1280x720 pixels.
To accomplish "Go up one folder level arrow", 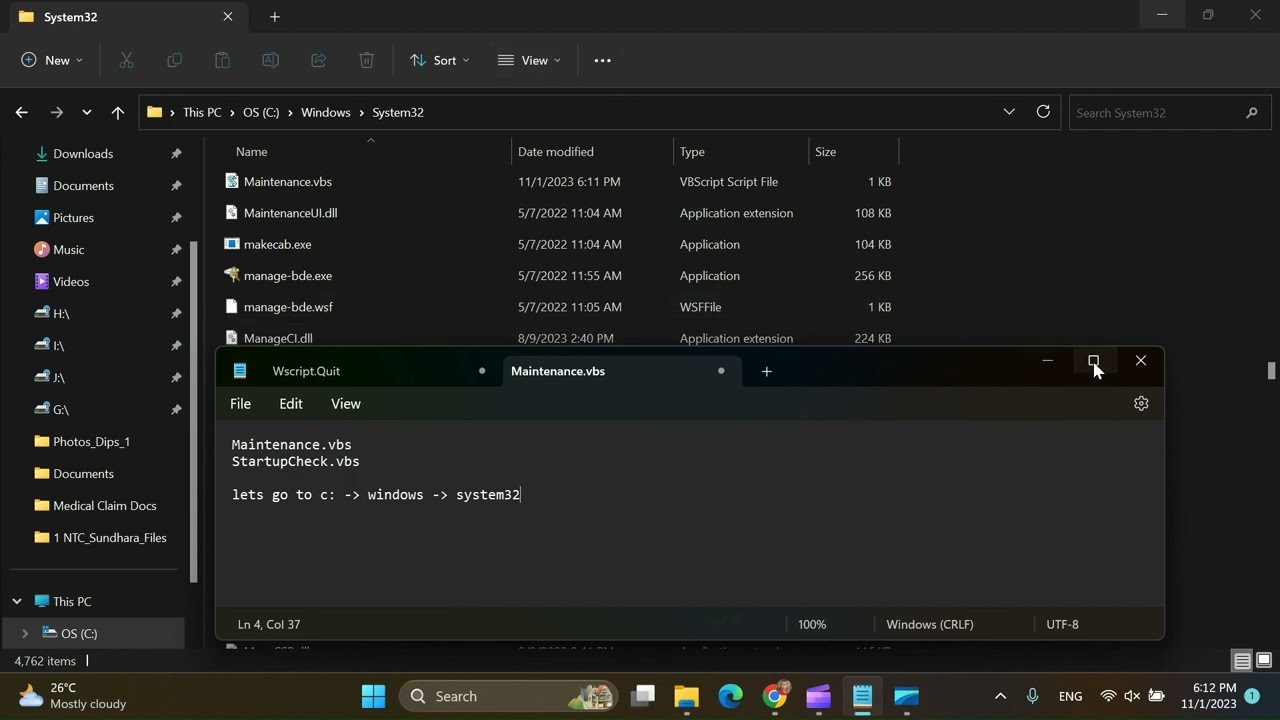I will pos(118,112).
